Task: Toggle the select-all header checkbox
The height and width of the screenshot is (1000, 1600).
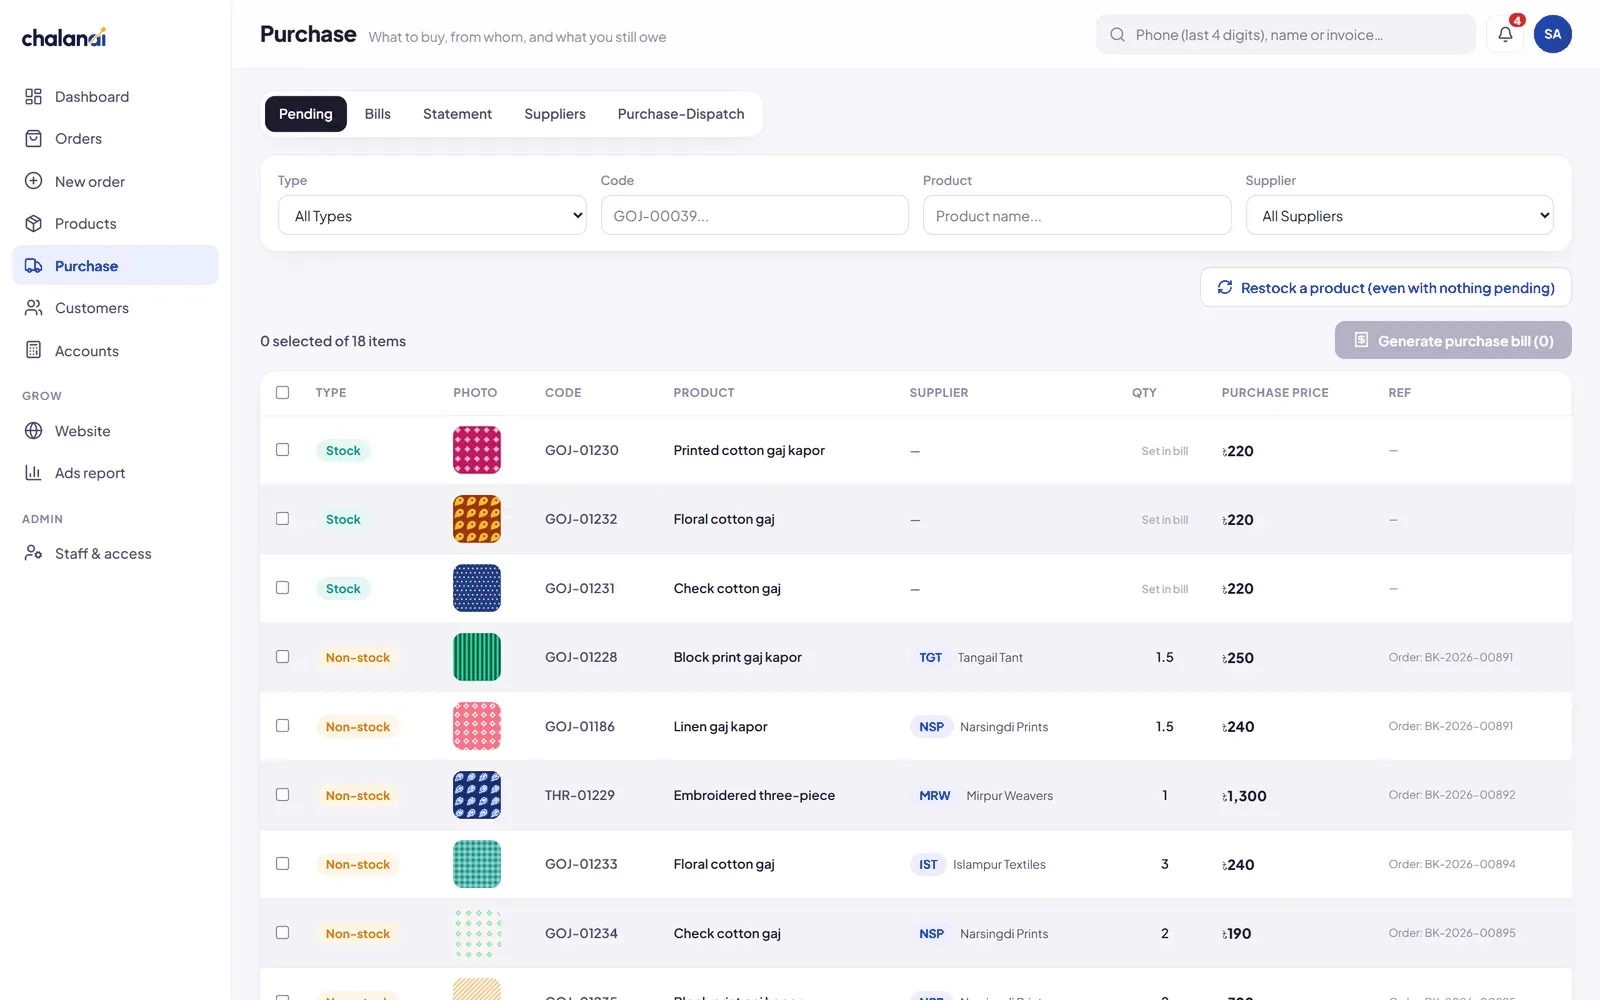Action: point(283,392)
